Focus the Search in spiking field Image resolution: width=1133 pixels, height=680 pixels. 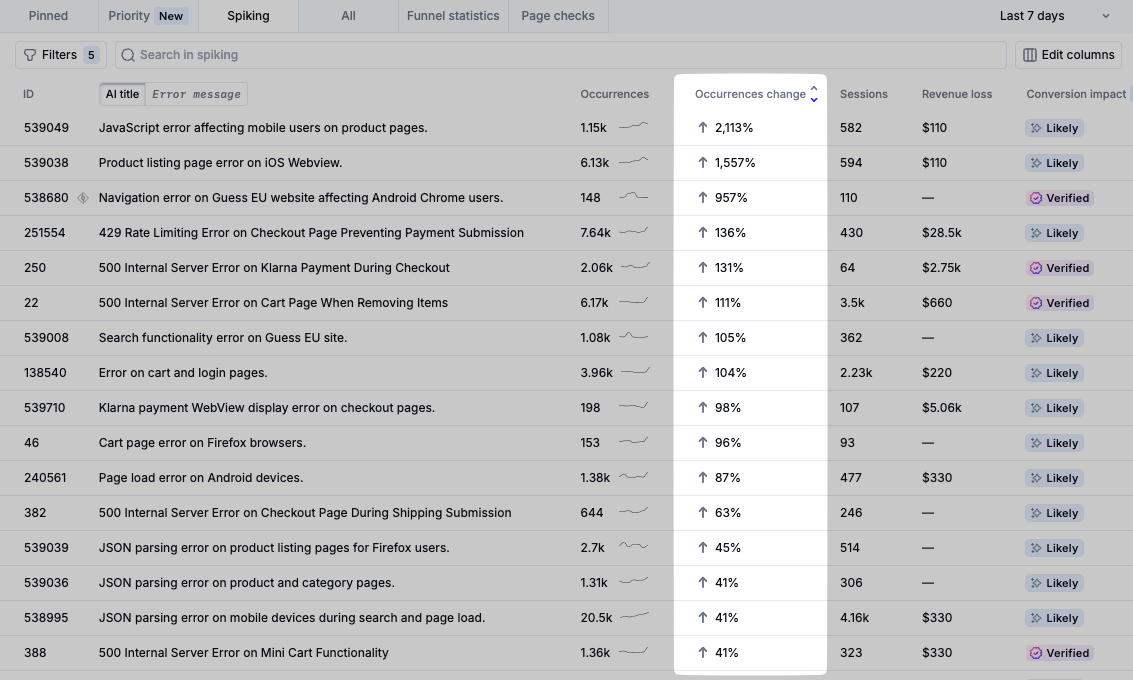tap(560, 55)
